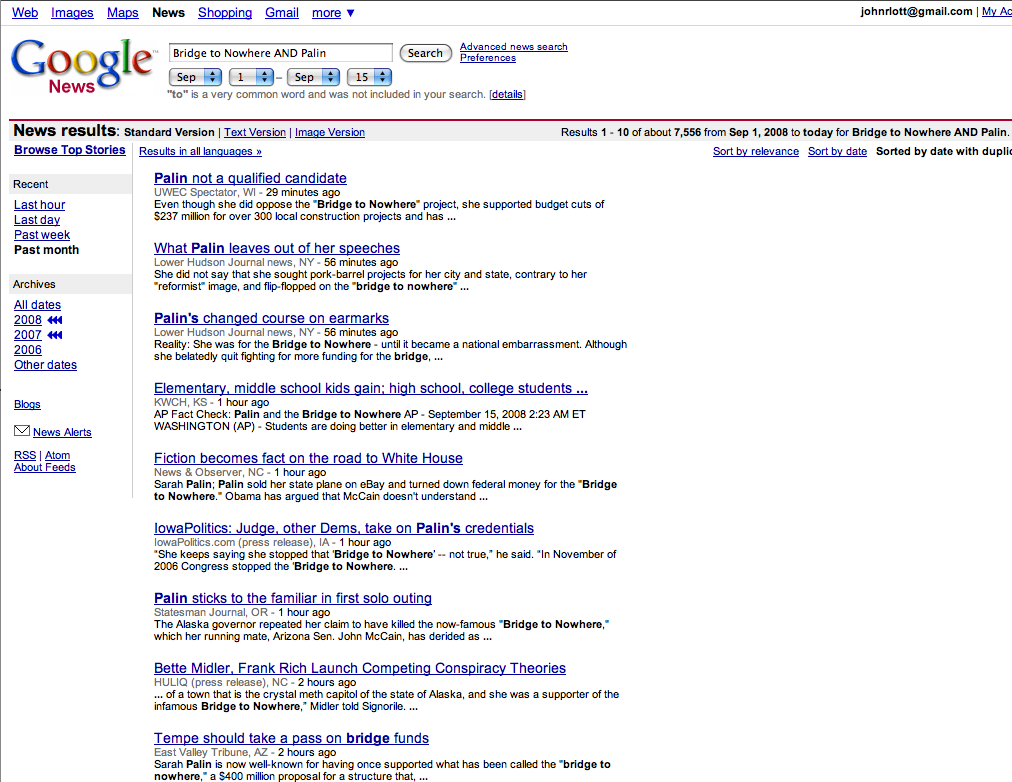Click the Sort by date link

click(x=838, y=151)
